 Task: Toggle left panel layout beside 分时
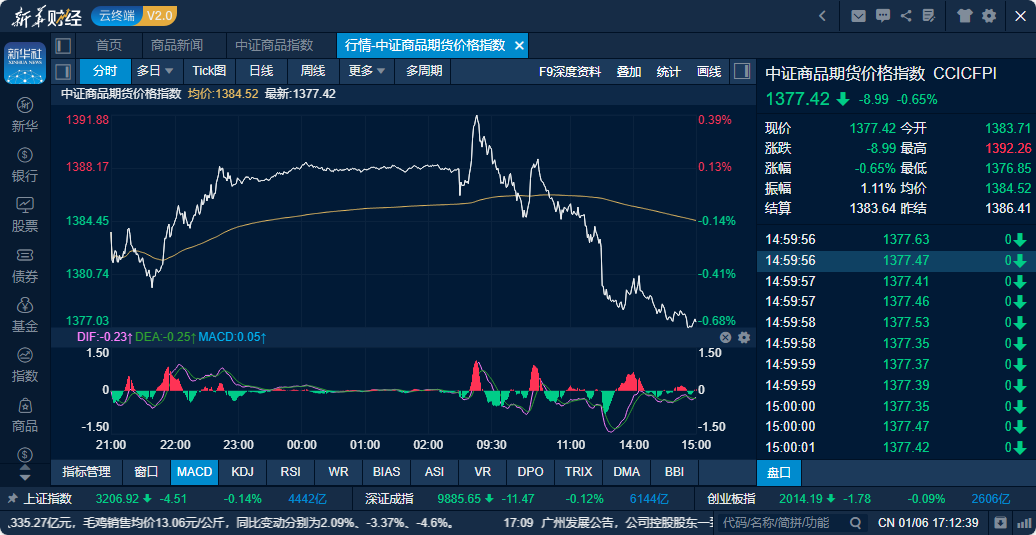[x=63, y=71]
